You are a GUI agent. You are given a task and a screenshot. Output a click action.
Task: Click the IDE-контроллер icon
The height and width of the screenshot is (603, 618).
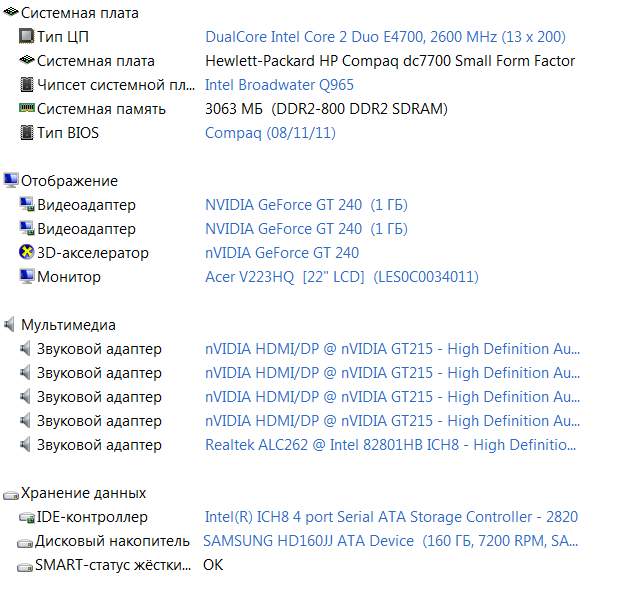27,517
